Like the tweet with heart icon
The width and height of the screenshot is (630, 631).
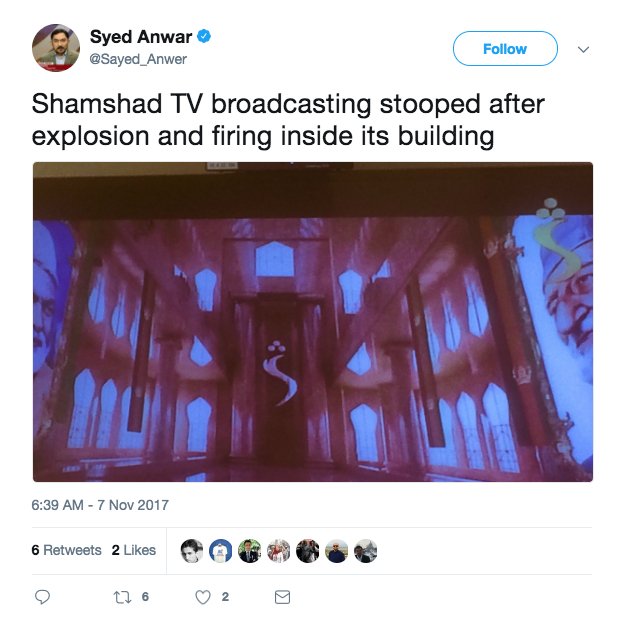pos(203,597)
